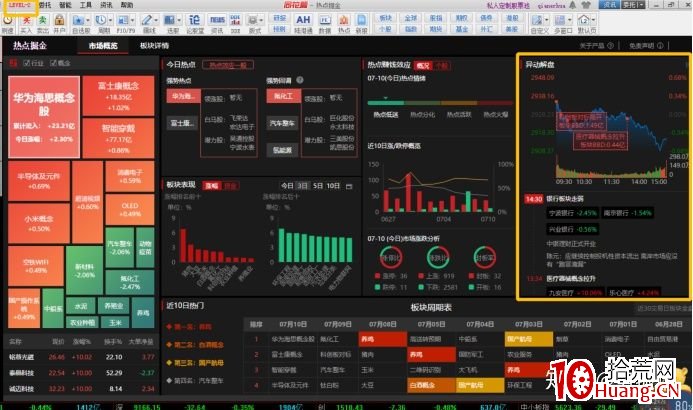Open the 帮助 menu
The width and height of the screenshot is (693, 410).
tap(127, 5)
